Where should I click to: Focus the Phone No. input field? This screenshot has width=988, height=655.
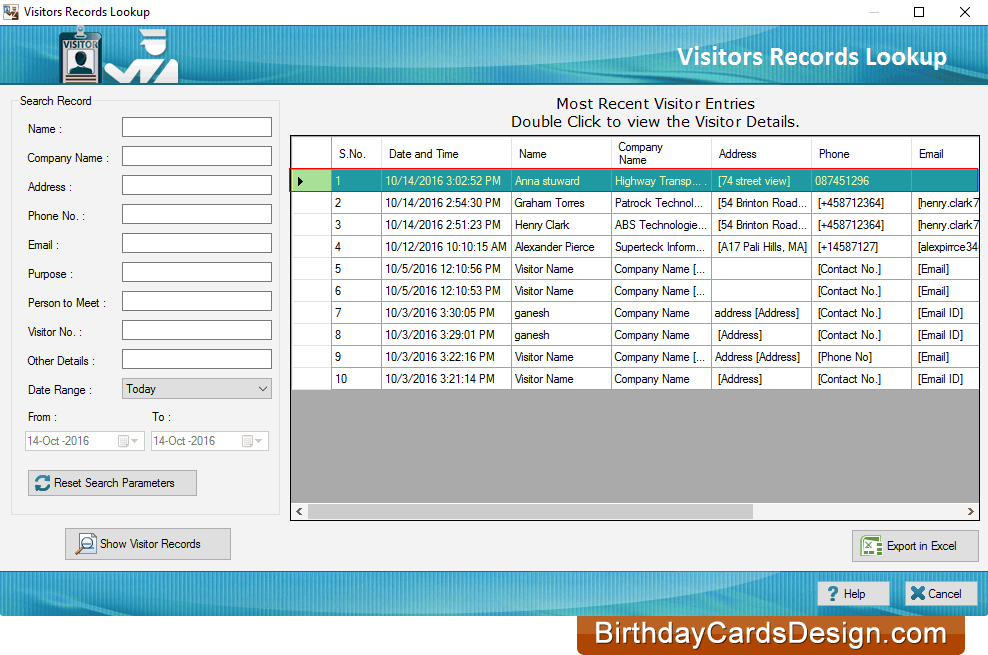pos(197,214)
